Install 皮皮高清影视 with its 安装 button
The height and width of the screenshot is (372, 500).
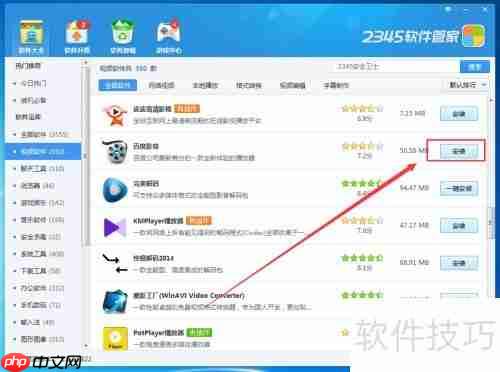[459, 114]
